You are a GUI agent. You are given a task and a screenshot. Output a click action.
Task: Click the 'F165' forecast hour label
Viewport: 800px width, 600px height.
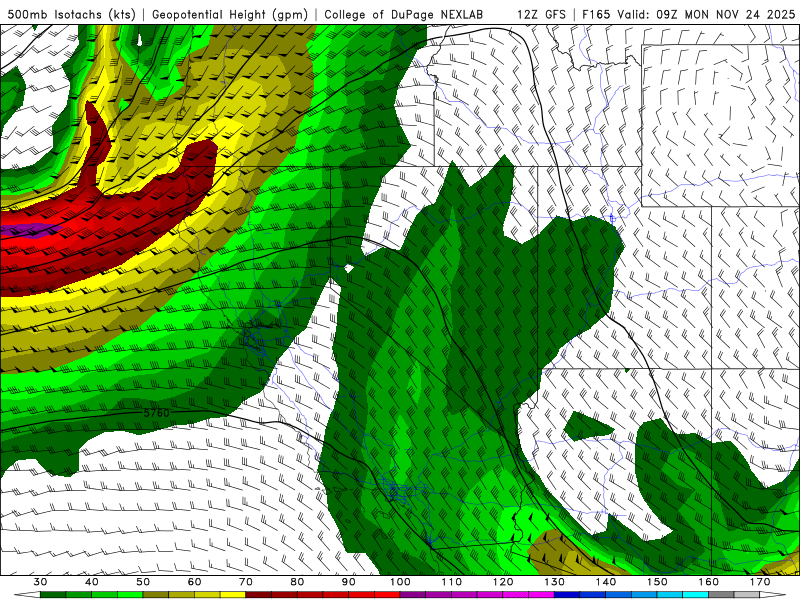click(x=596, y=14)
